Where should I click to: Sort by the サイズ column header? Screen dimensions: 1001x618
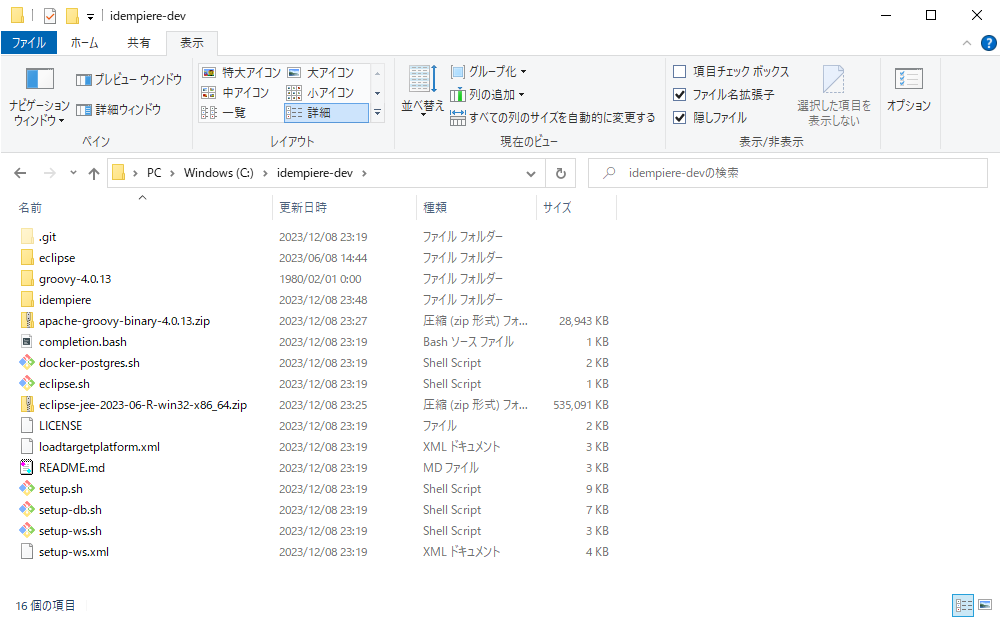click(x=576, y=207)
